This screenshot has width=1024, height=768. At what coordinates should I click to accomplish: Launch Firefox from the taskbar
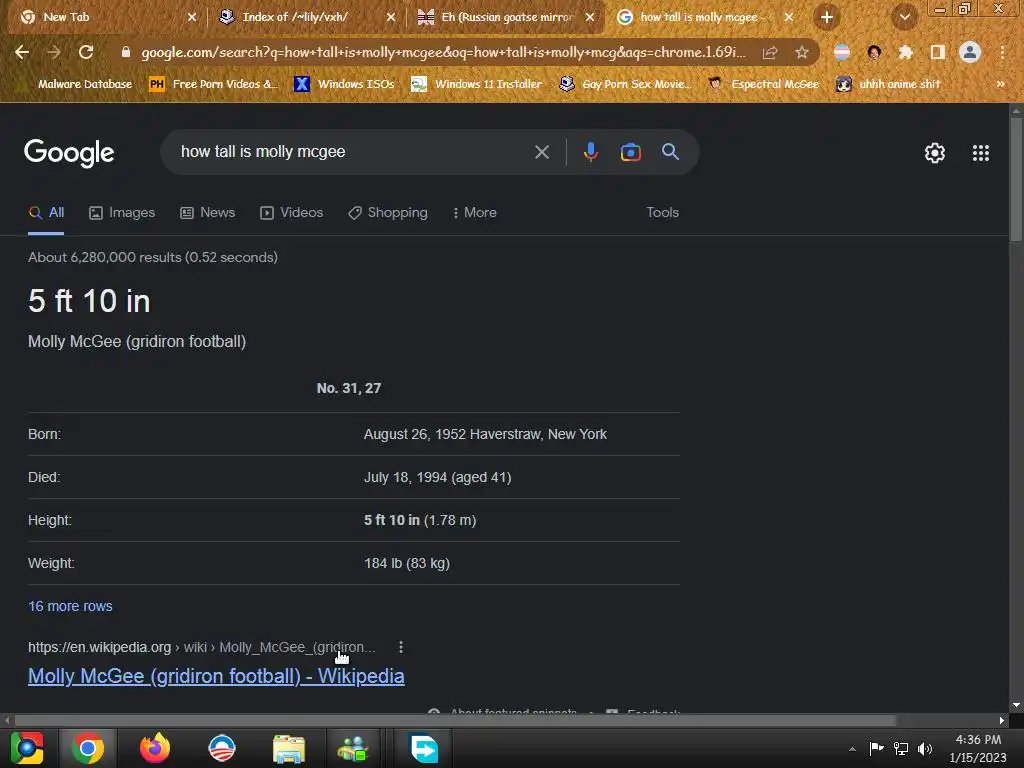(155, 748)
